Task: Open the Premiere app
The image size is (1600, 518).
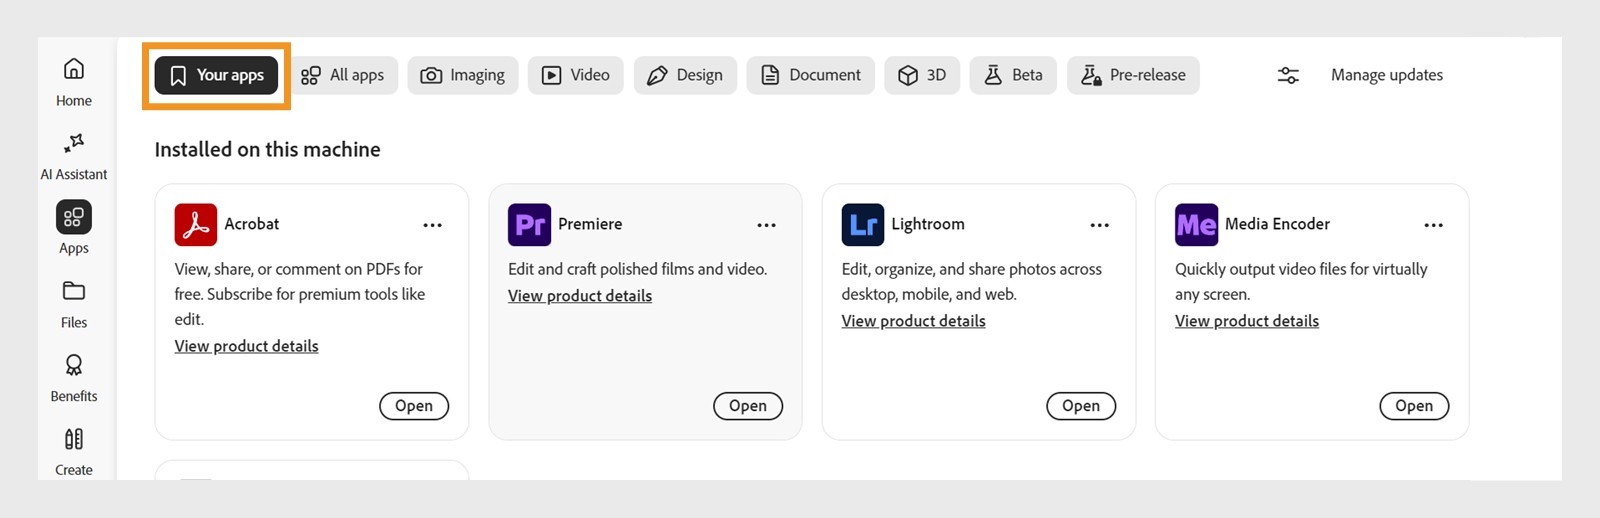Action: tap(748, 406)
